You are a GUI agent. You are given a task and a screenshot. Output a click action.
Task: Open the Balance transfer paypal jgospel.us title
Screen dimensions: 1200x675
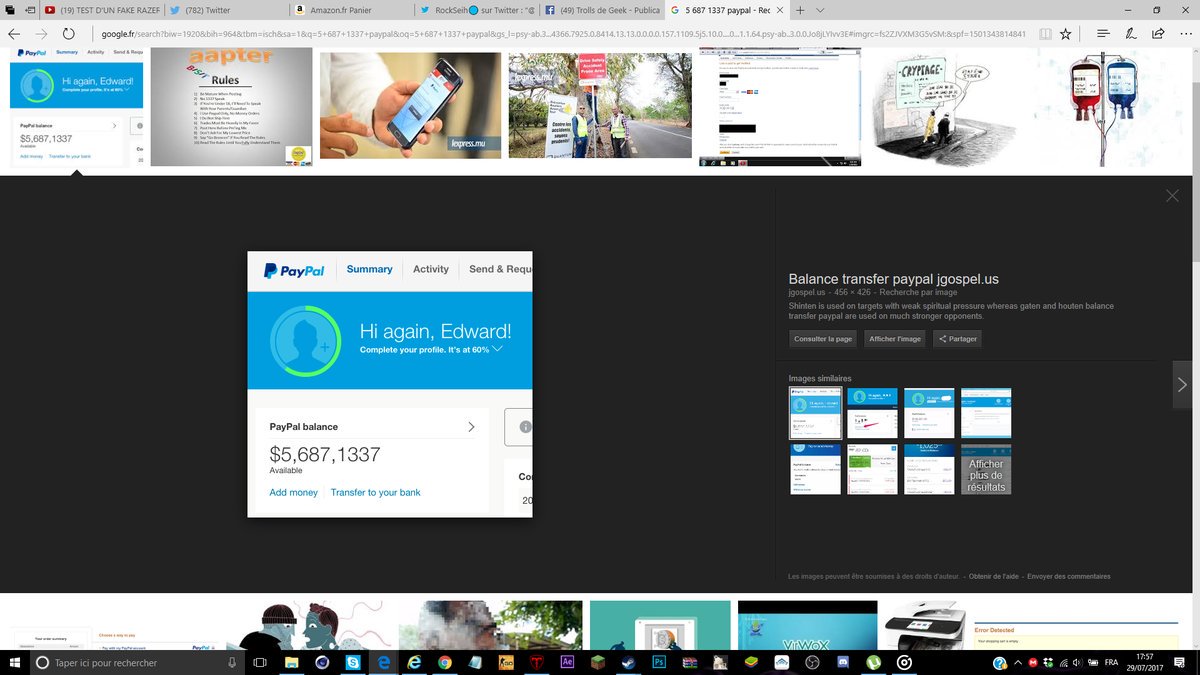893,279
